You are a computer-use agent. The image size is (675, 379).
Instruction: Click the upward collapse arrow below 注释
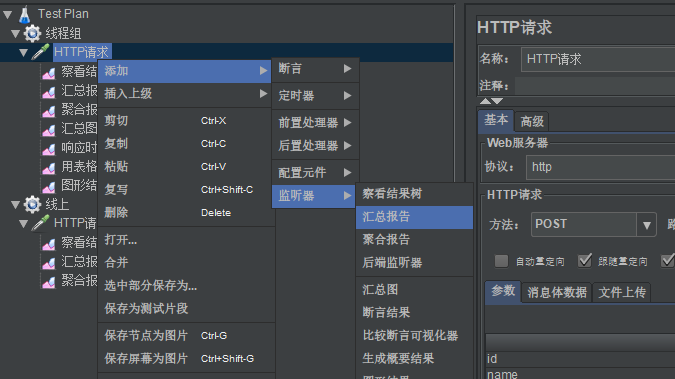pos(485,101)
